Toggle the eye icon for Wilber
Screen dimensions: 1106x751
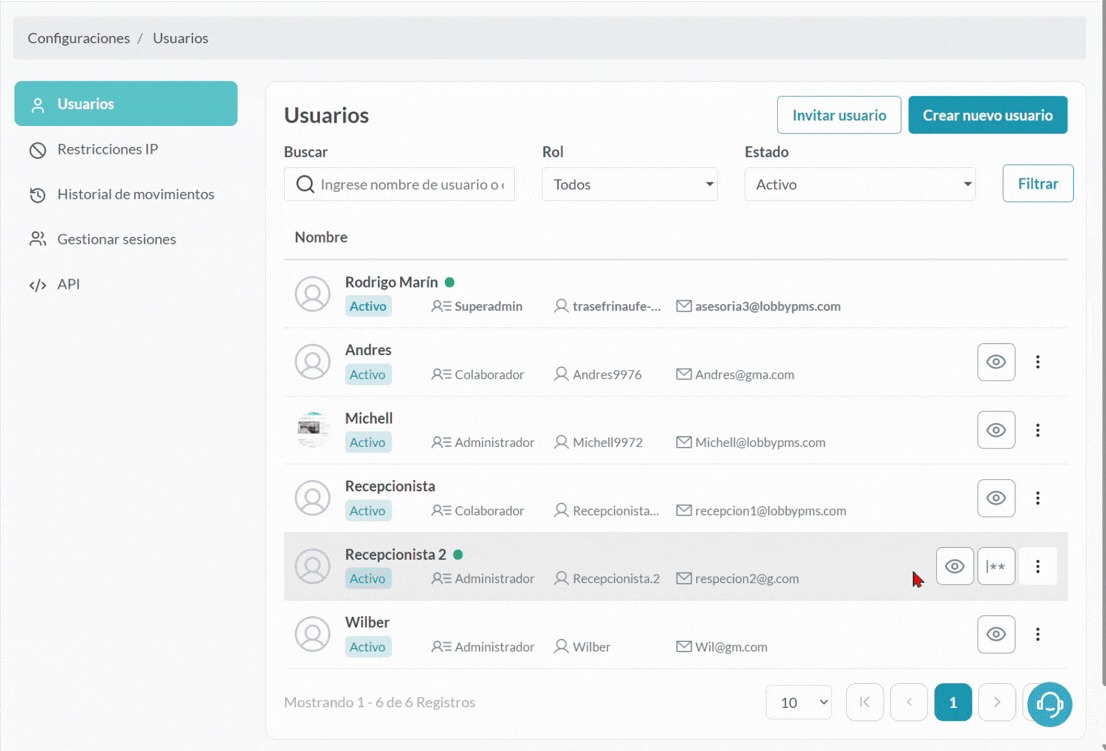click(996, 634)
